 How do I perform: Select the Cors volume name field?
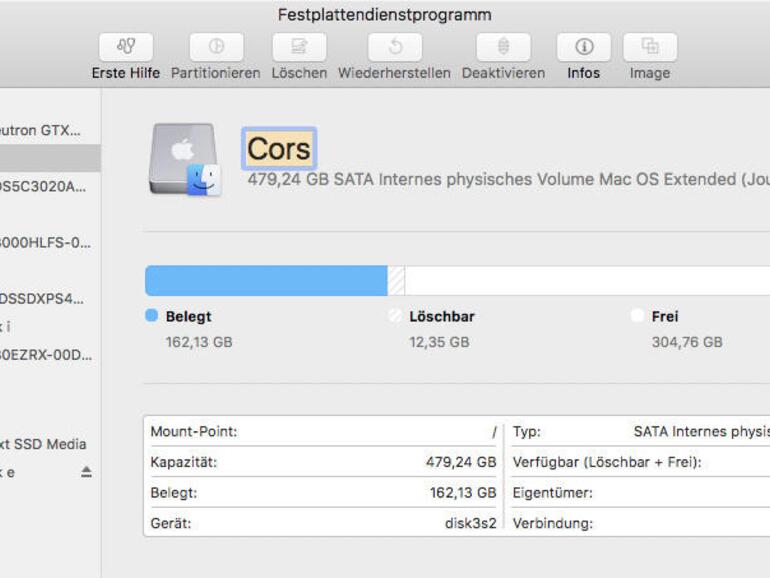279,149
